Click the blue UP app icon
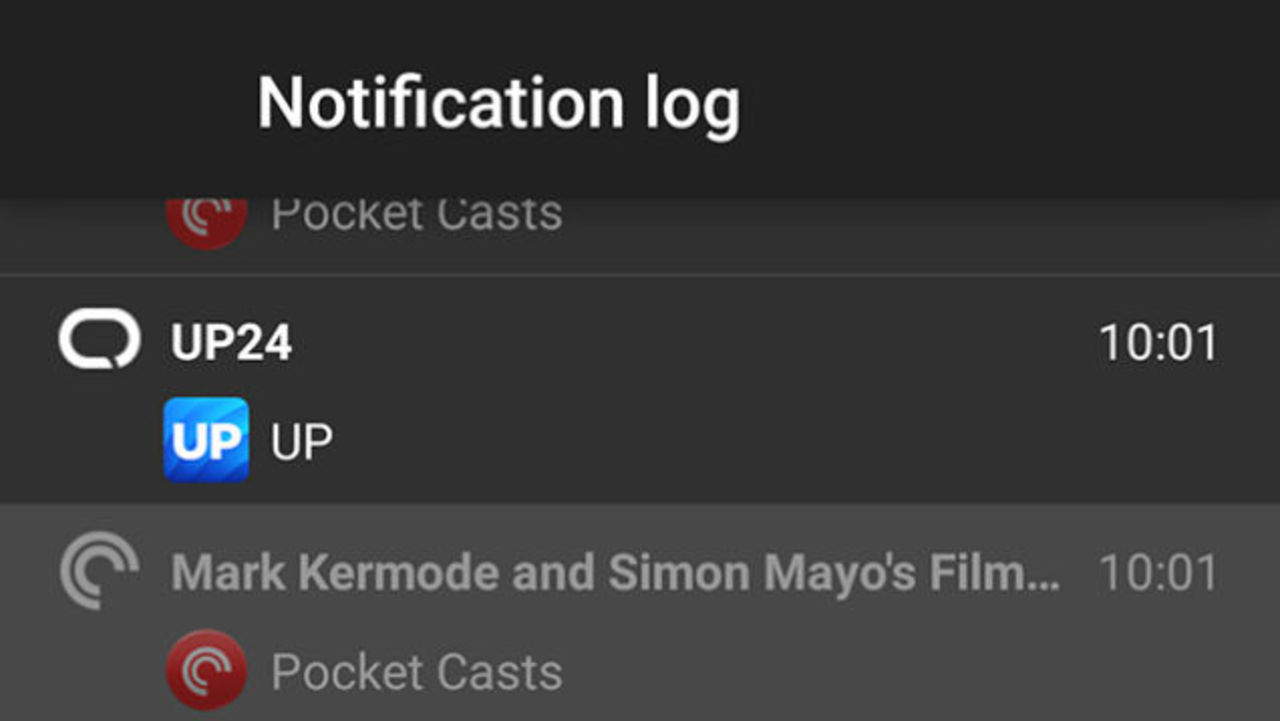The image size is (1280, 721). coord(206,440)
